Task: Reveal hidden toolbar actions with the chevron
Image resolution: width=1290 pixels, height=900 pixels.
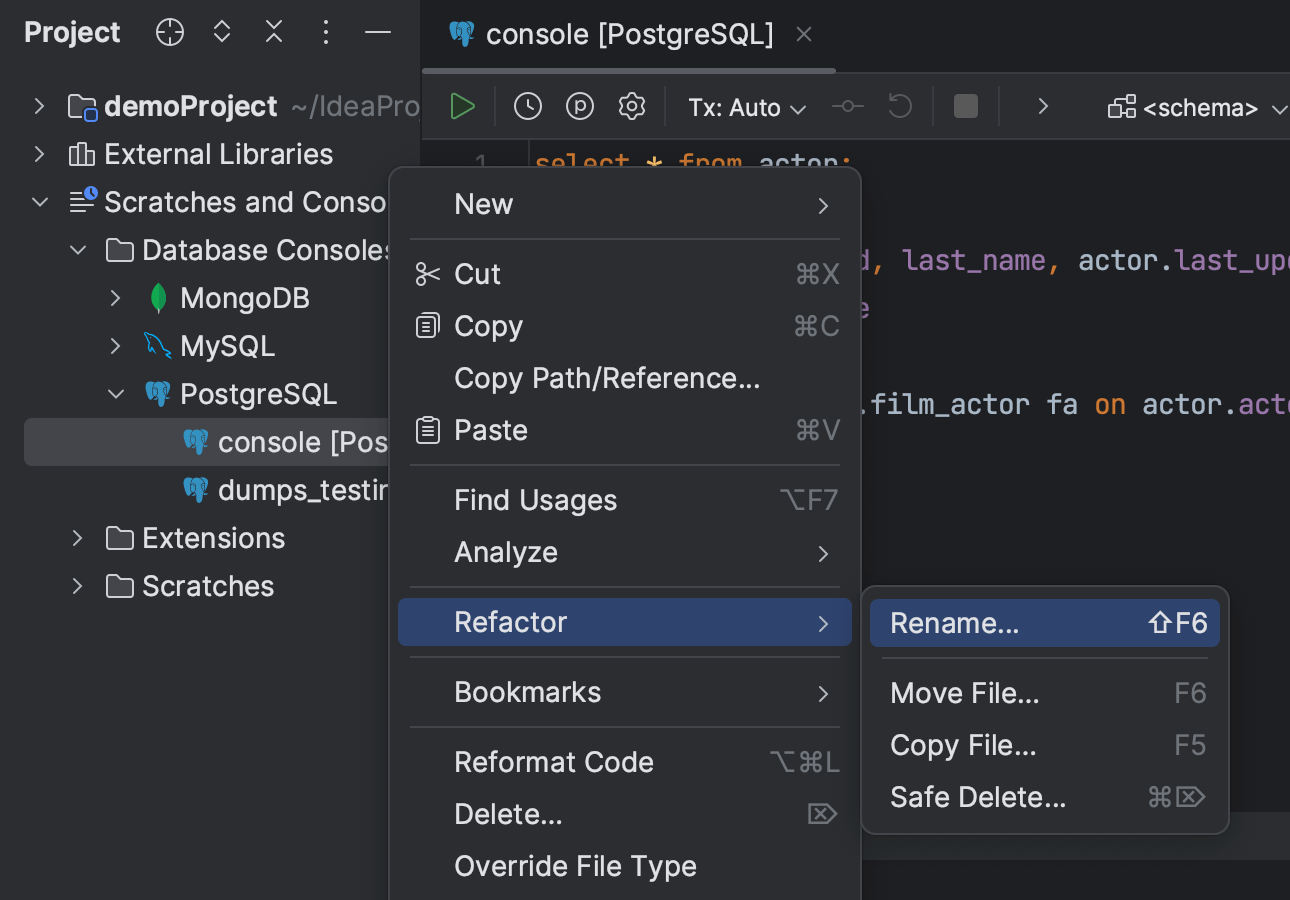Action: coord(1042,106)
